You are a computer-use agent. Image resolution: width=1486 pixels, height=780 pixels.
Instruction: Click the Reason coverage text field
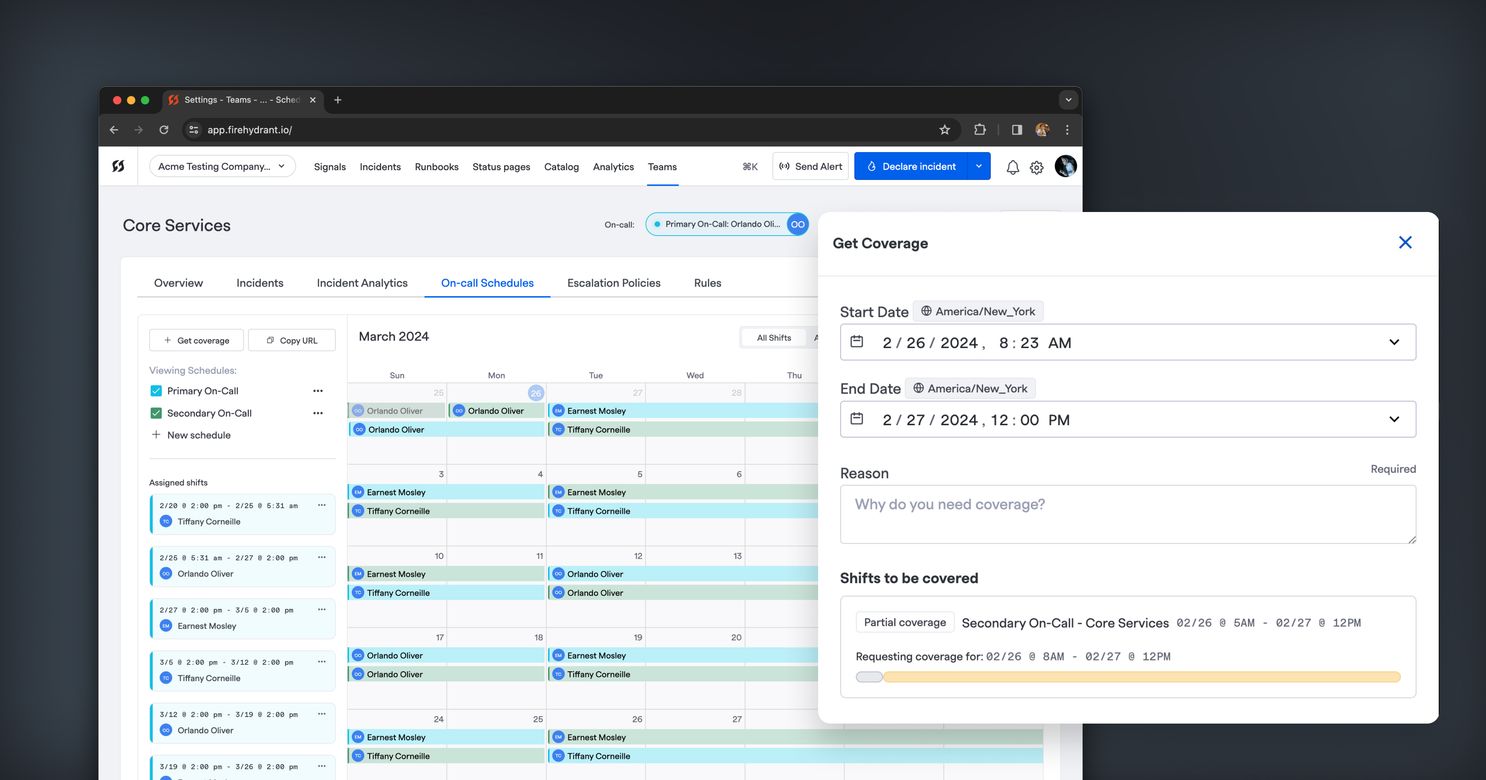coord(1128,514)
